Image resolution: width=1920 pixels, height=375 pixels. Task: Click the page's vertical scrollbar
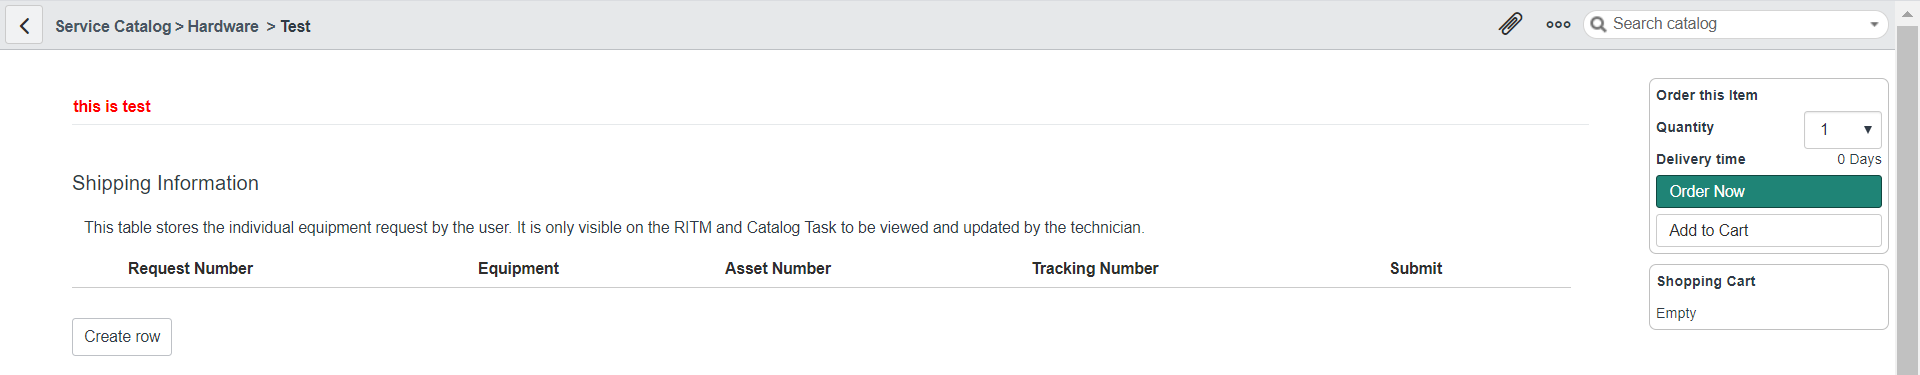pyautogui.click(x=1907, y=200)
